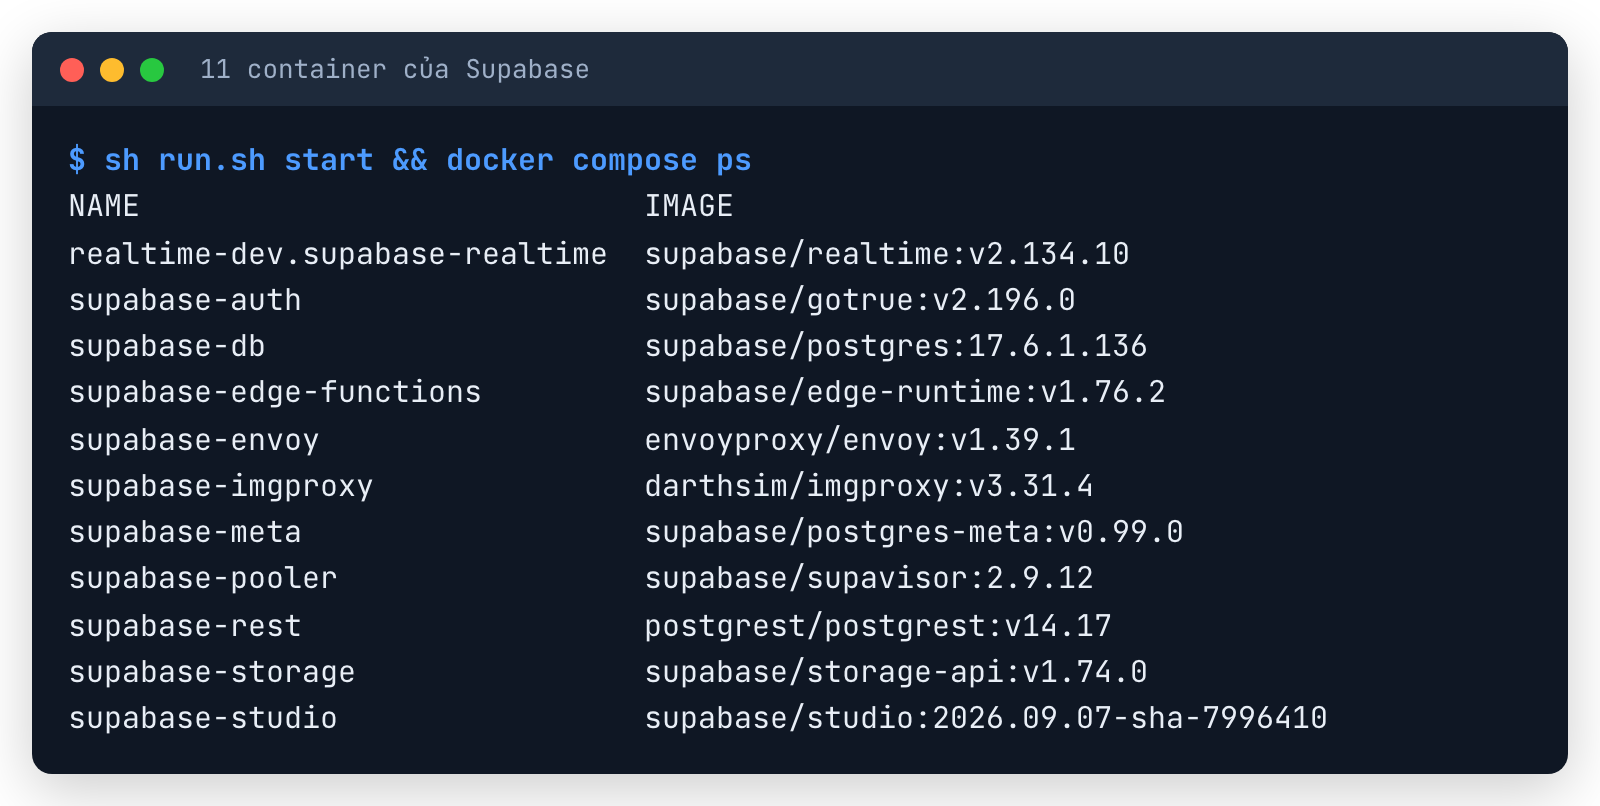Click the 'supabase-studio' container name
The width and height of the screenshot is (1600, 806).
tap(203, 718)
